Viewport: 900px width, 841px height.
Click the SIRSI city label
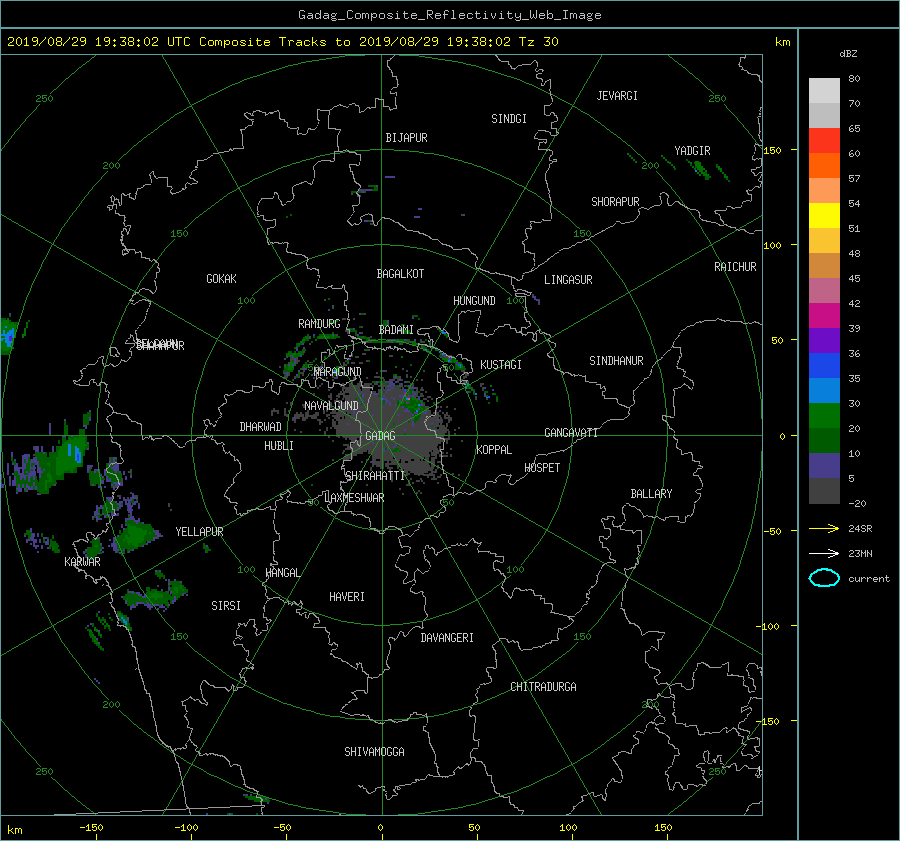point(226,606)
